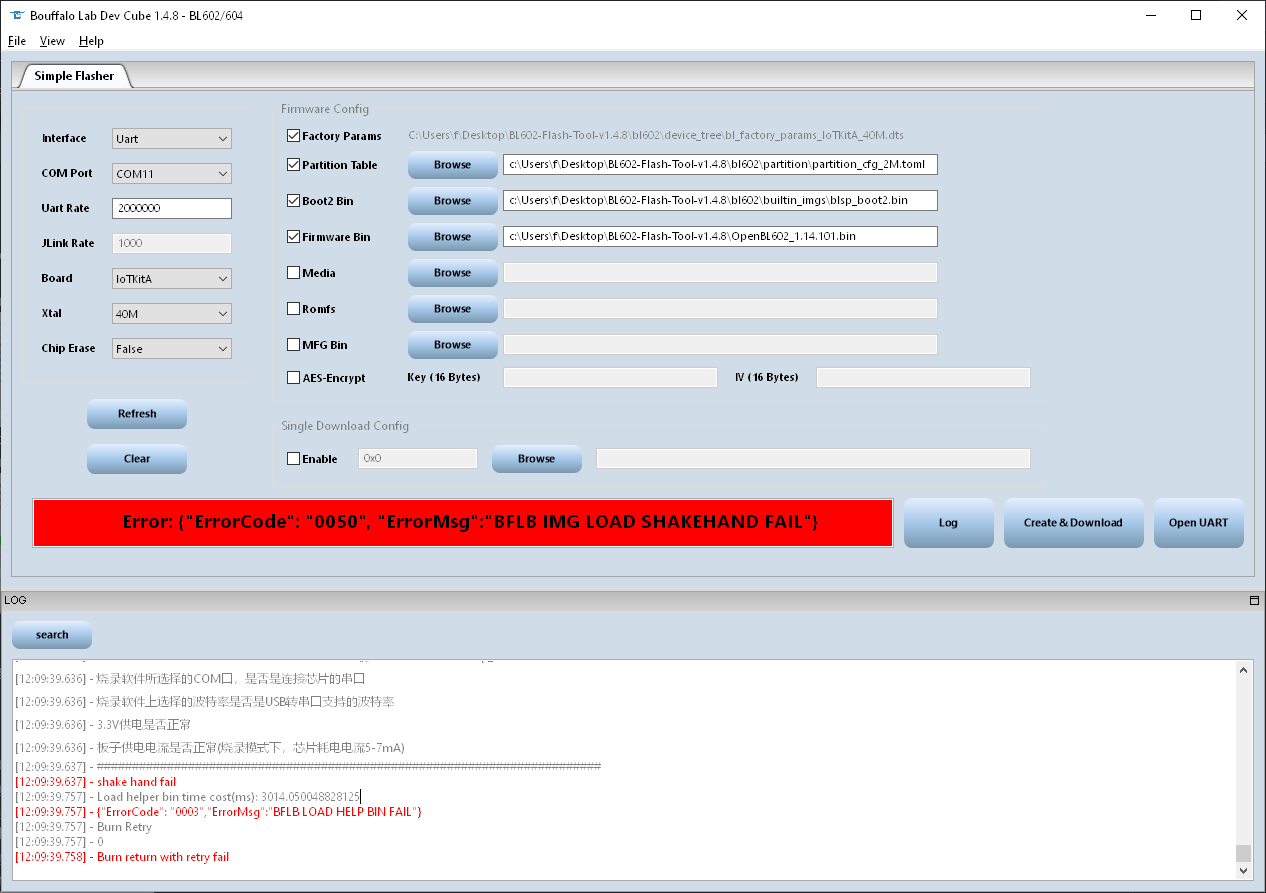Click the red ErrorCode 0050 status banner
1266x893 pixels.
(x=463, y=523)
